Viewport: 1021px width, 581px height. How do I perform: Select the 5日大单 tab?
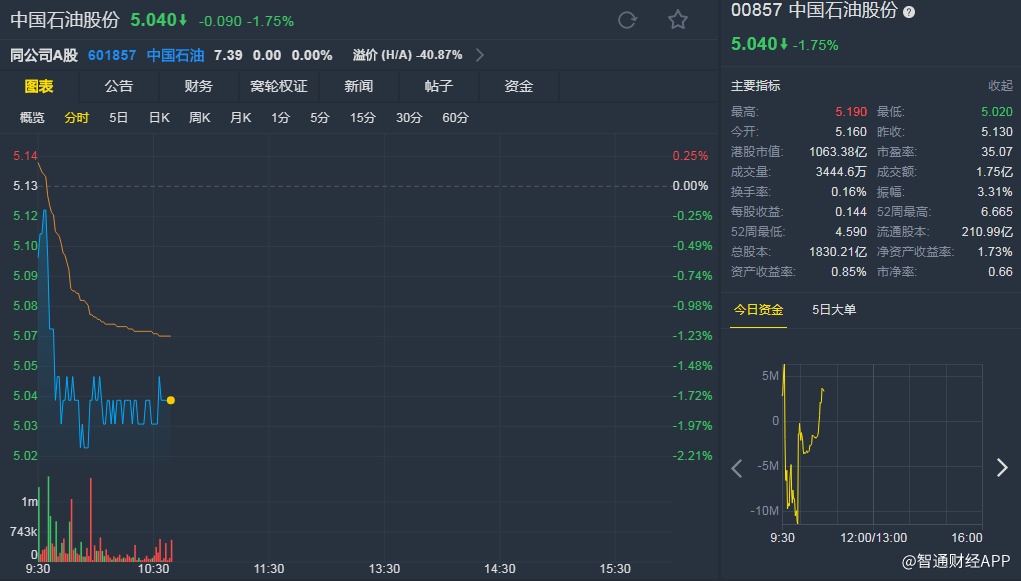[x=834, y=310]
